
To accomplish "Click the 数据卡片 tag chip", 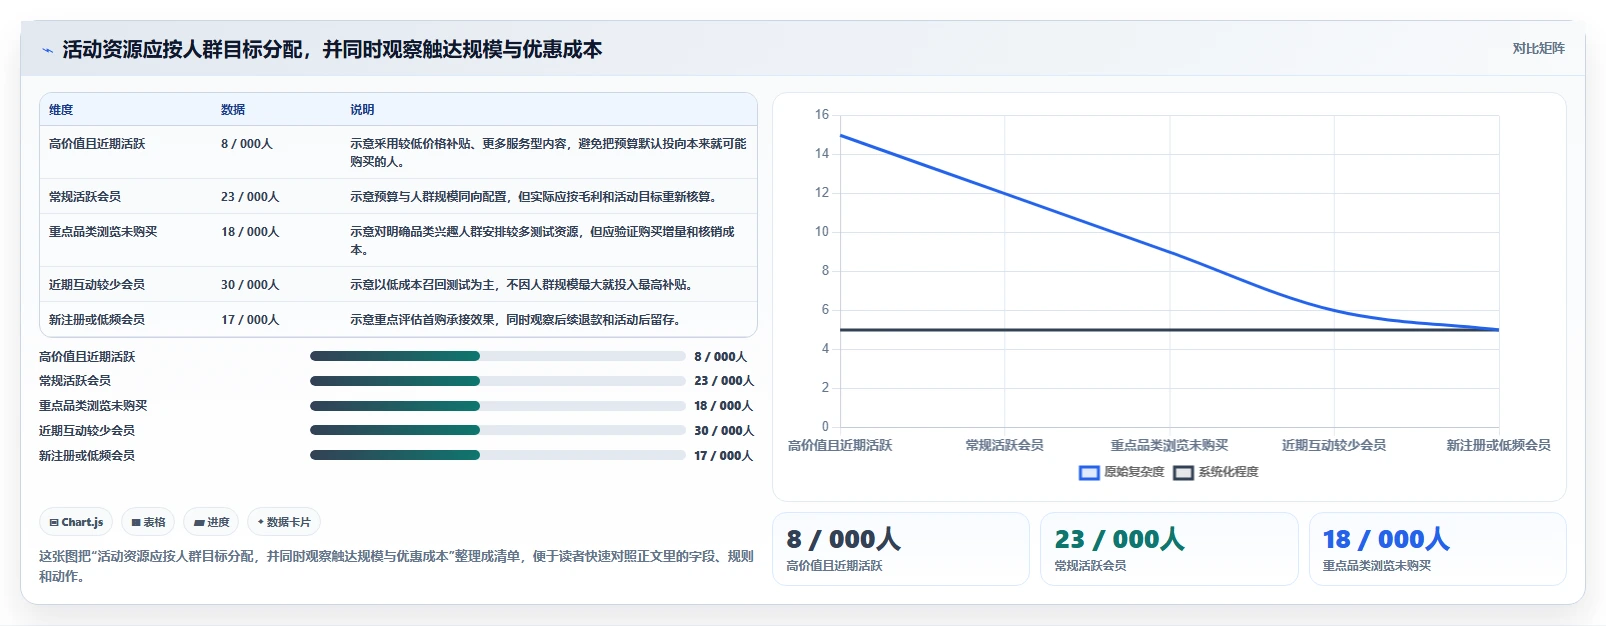I will [x=284, y=522].
